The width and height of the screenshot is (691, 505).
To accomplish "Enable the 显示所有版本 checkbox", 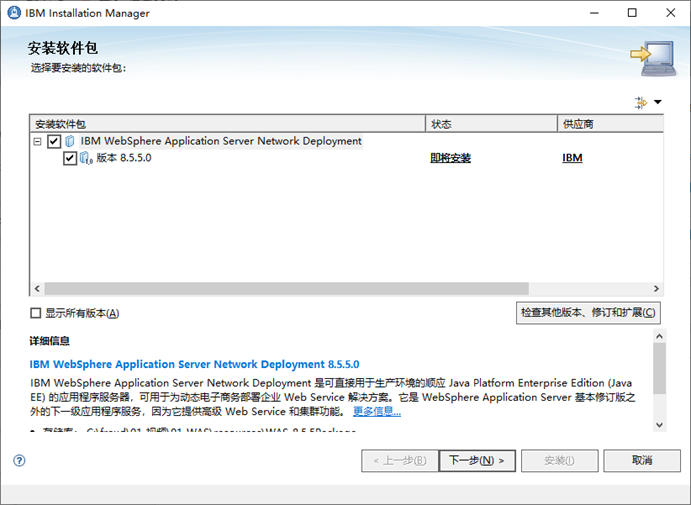I will [x=35, y=313].
